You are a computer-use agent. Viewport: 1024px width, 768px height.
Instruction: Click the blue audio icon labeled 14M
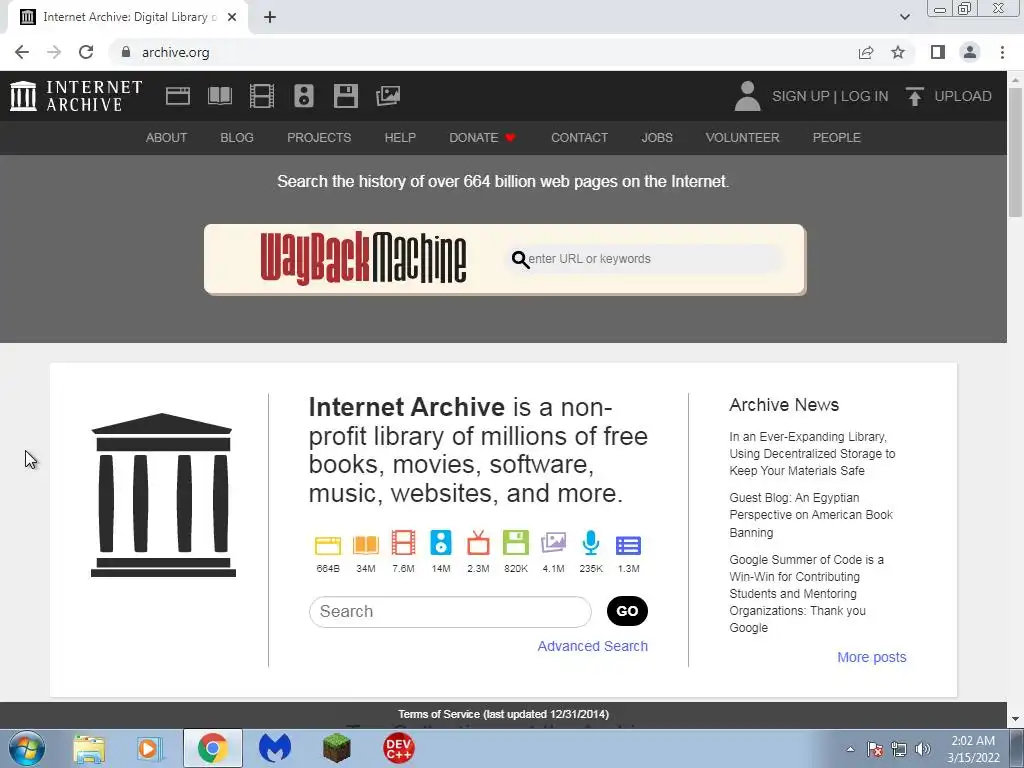pos(441,543)
